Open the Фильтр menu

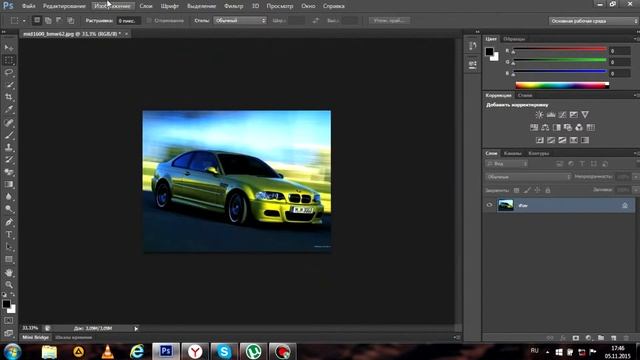coord(233,6)
